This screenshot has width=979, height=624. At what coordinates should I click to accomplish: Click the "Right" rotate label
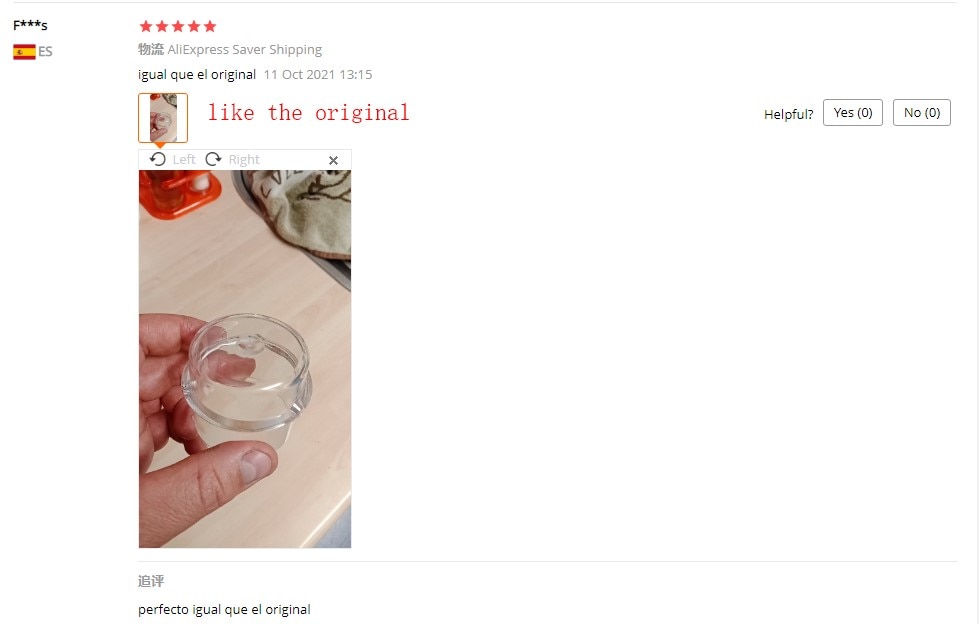[x=244, y=160]
